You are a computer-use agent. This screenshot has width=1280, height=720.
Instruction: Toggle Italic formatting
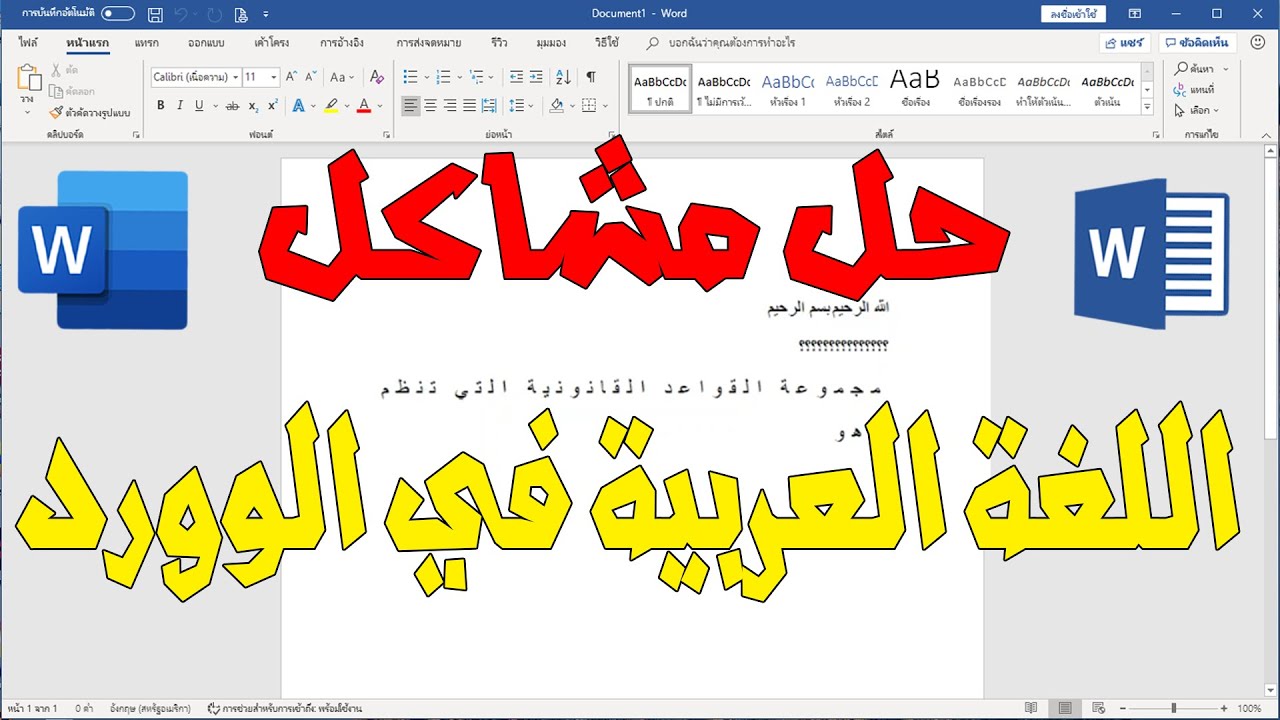180,105
